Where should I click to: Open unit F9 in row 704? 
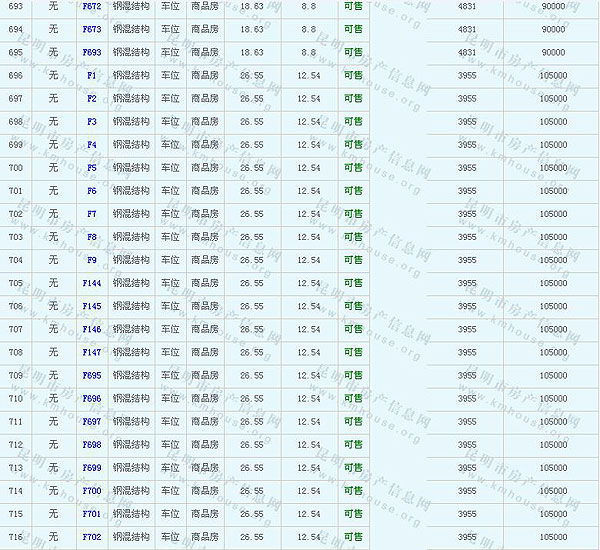[91, 260]
